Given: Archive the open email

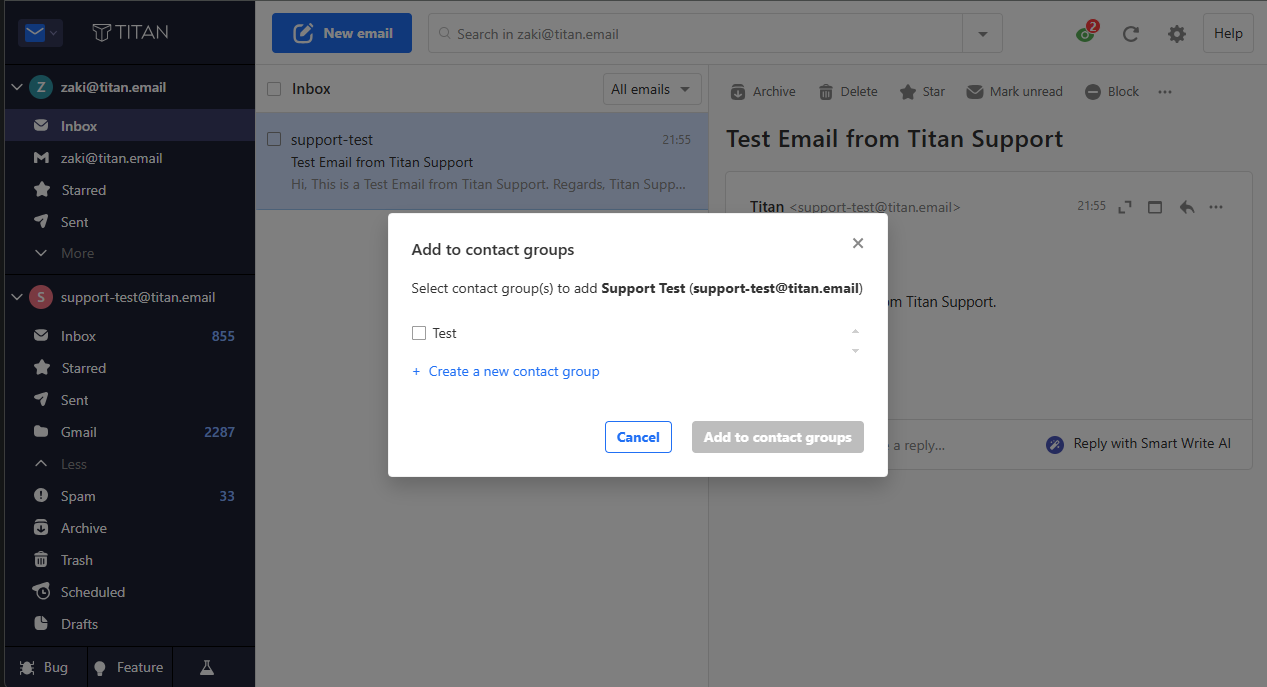Looking at the screenshot, I should [x=763, y=92].
